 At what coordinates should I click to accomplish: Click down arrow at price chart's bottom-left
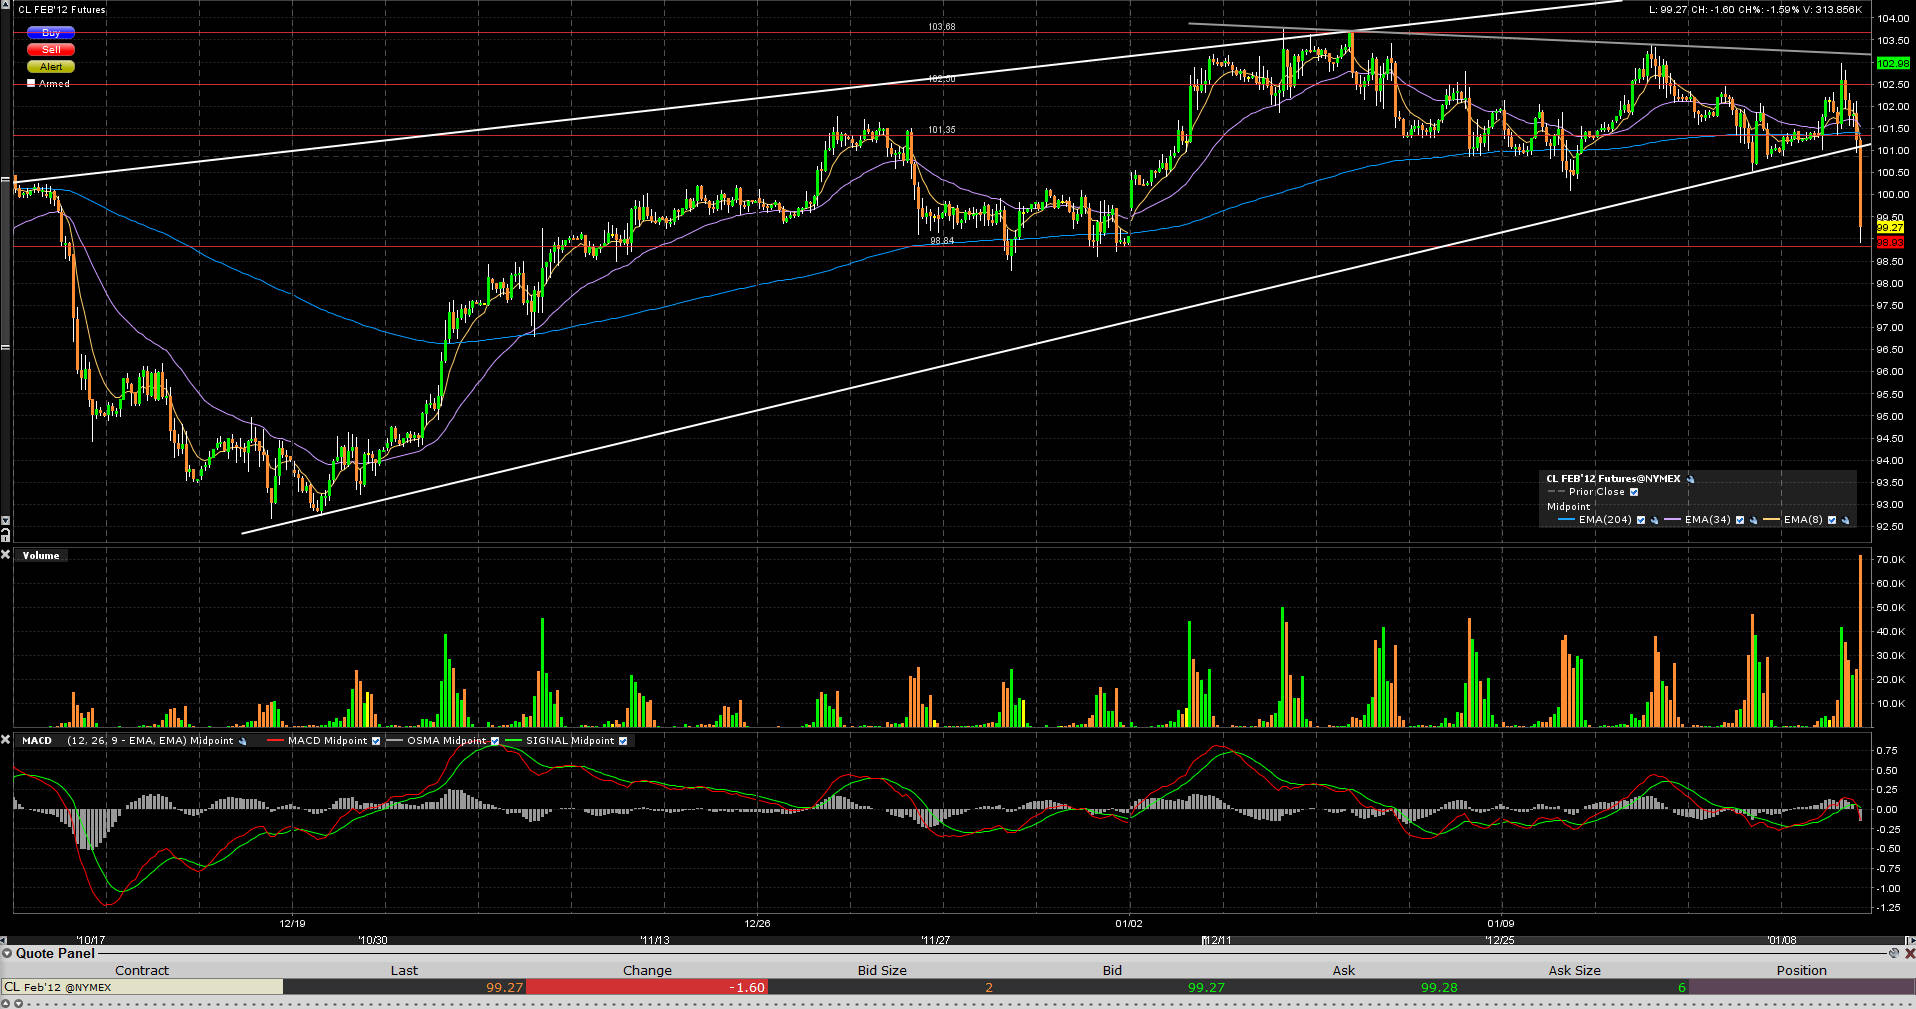pos(5,521)
